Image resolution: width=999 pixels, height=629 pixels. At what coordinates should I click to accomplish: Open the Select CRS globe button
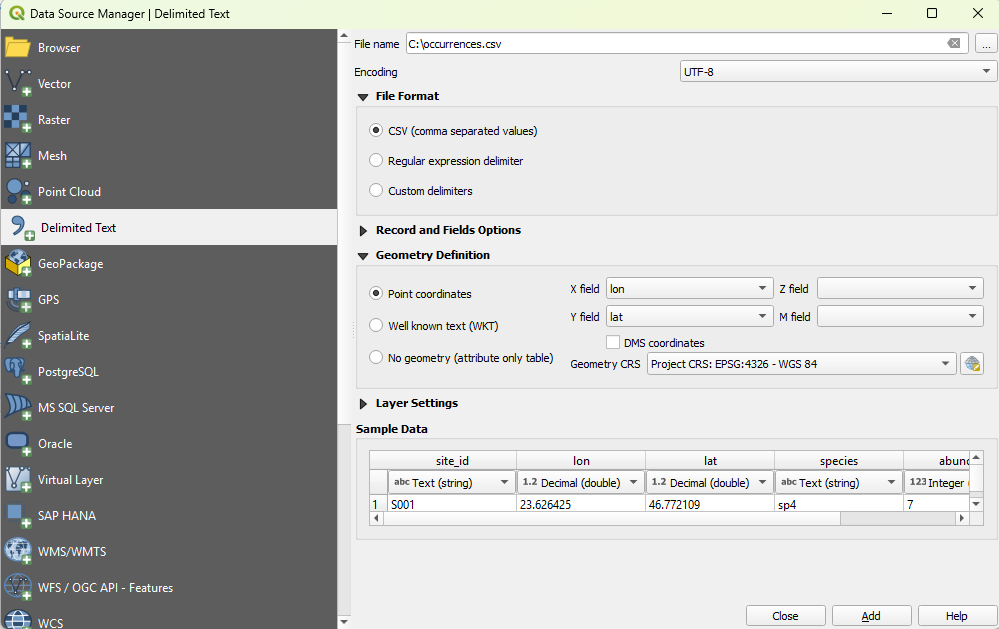[972, 364]
